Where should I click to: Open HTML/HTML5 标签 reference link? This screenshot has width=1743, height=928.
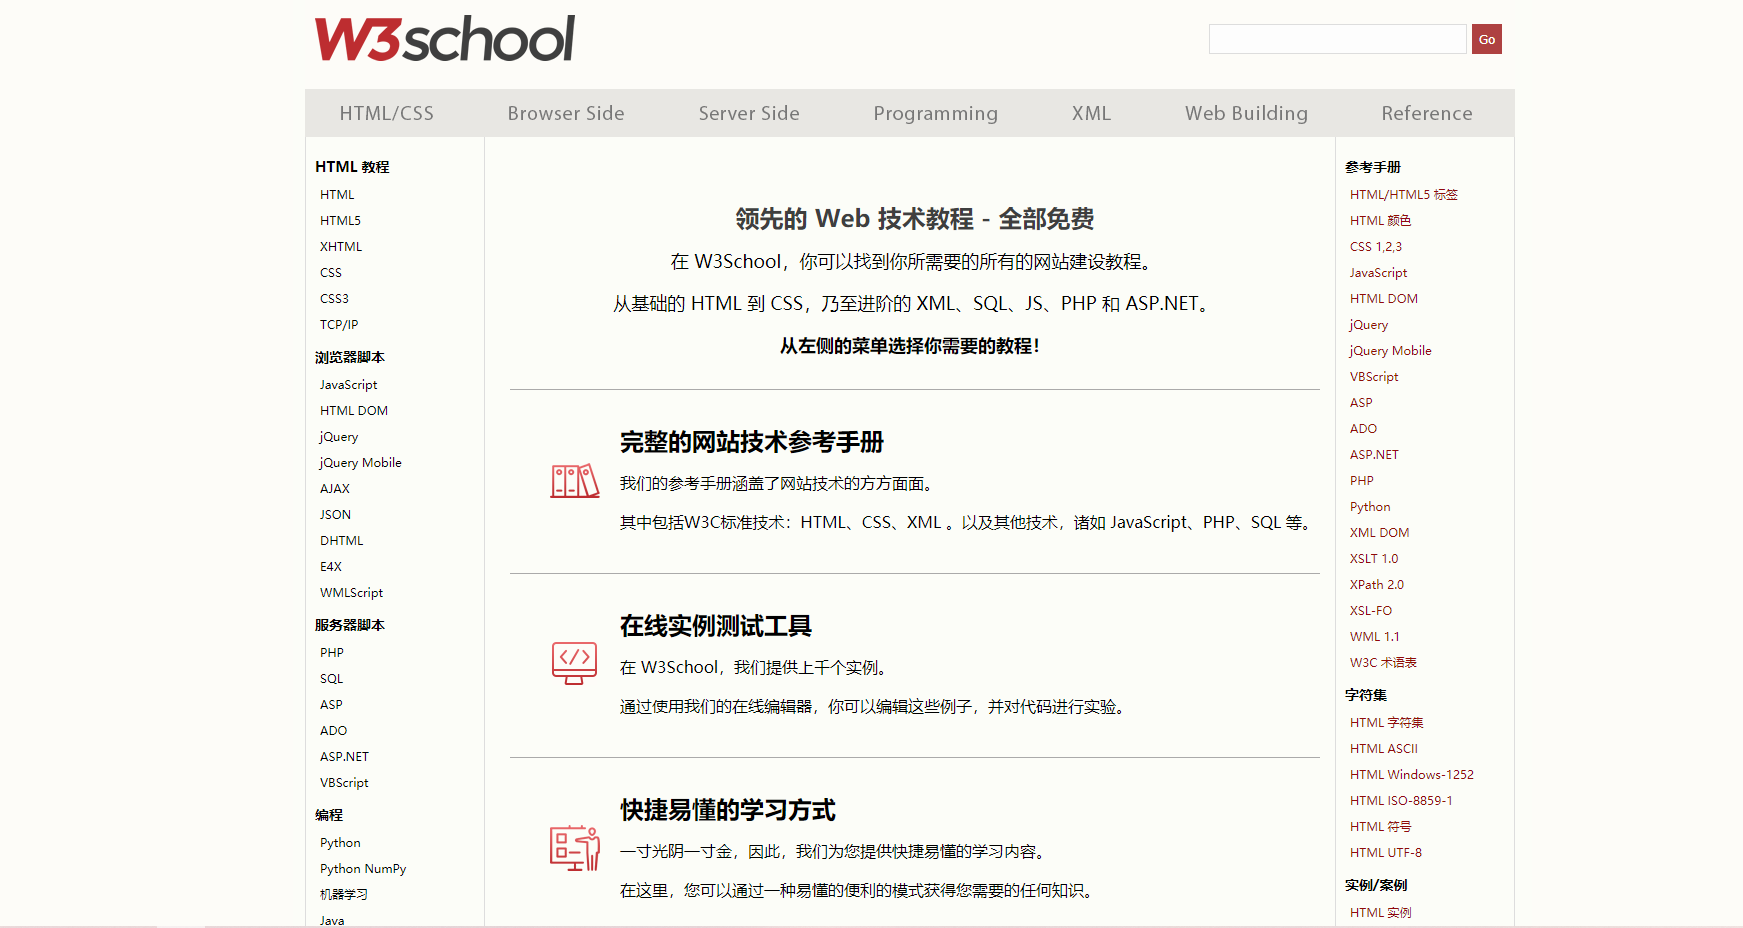click(1404, 194)
